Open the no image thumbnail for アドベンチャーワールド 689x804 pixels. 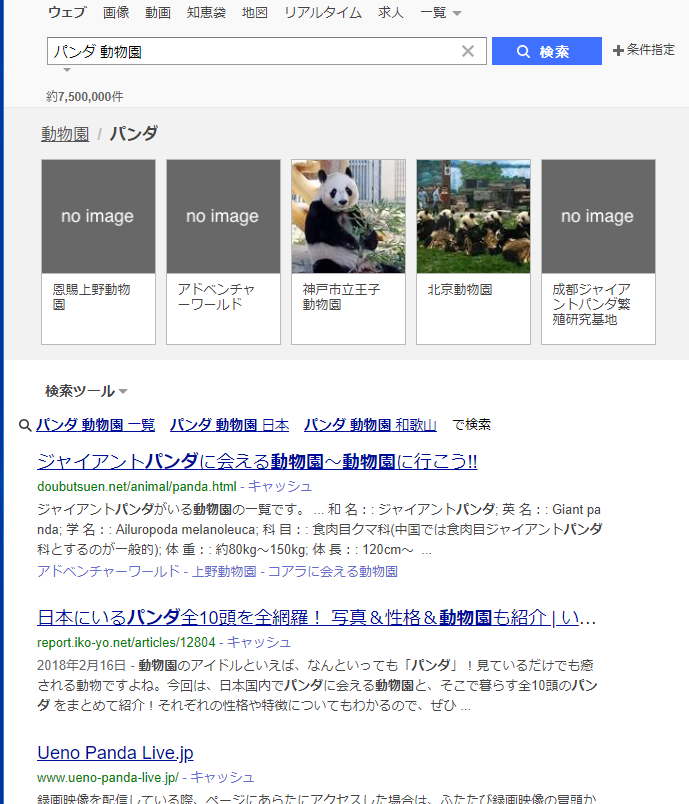[224, 216]
